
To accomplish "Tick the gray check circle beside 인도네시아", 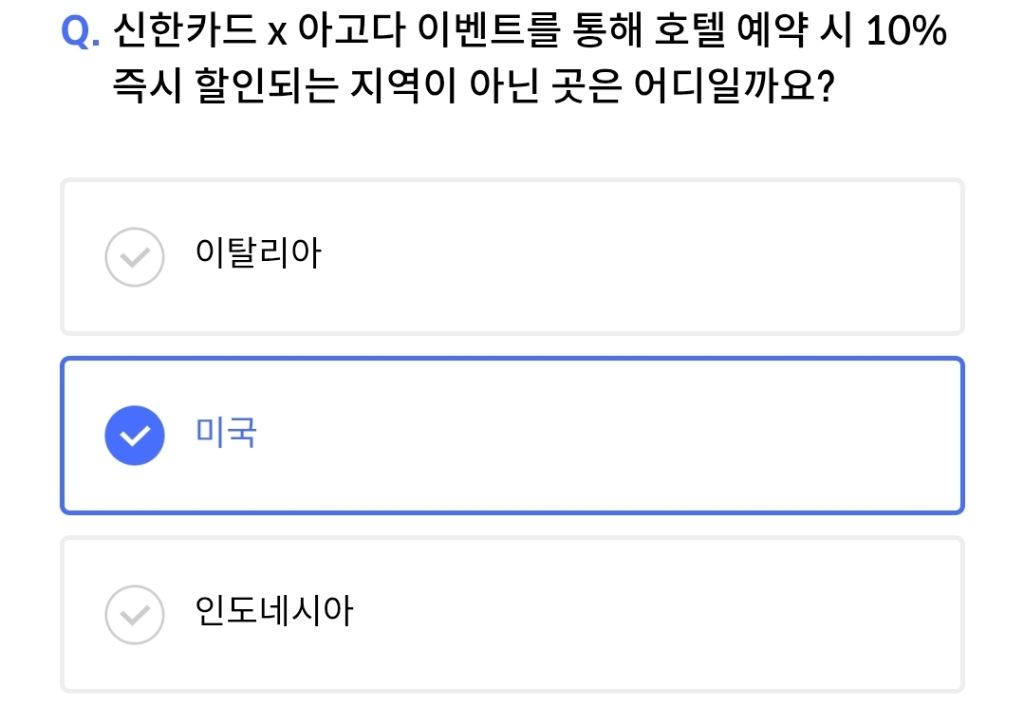I will [x=134, y=614].
